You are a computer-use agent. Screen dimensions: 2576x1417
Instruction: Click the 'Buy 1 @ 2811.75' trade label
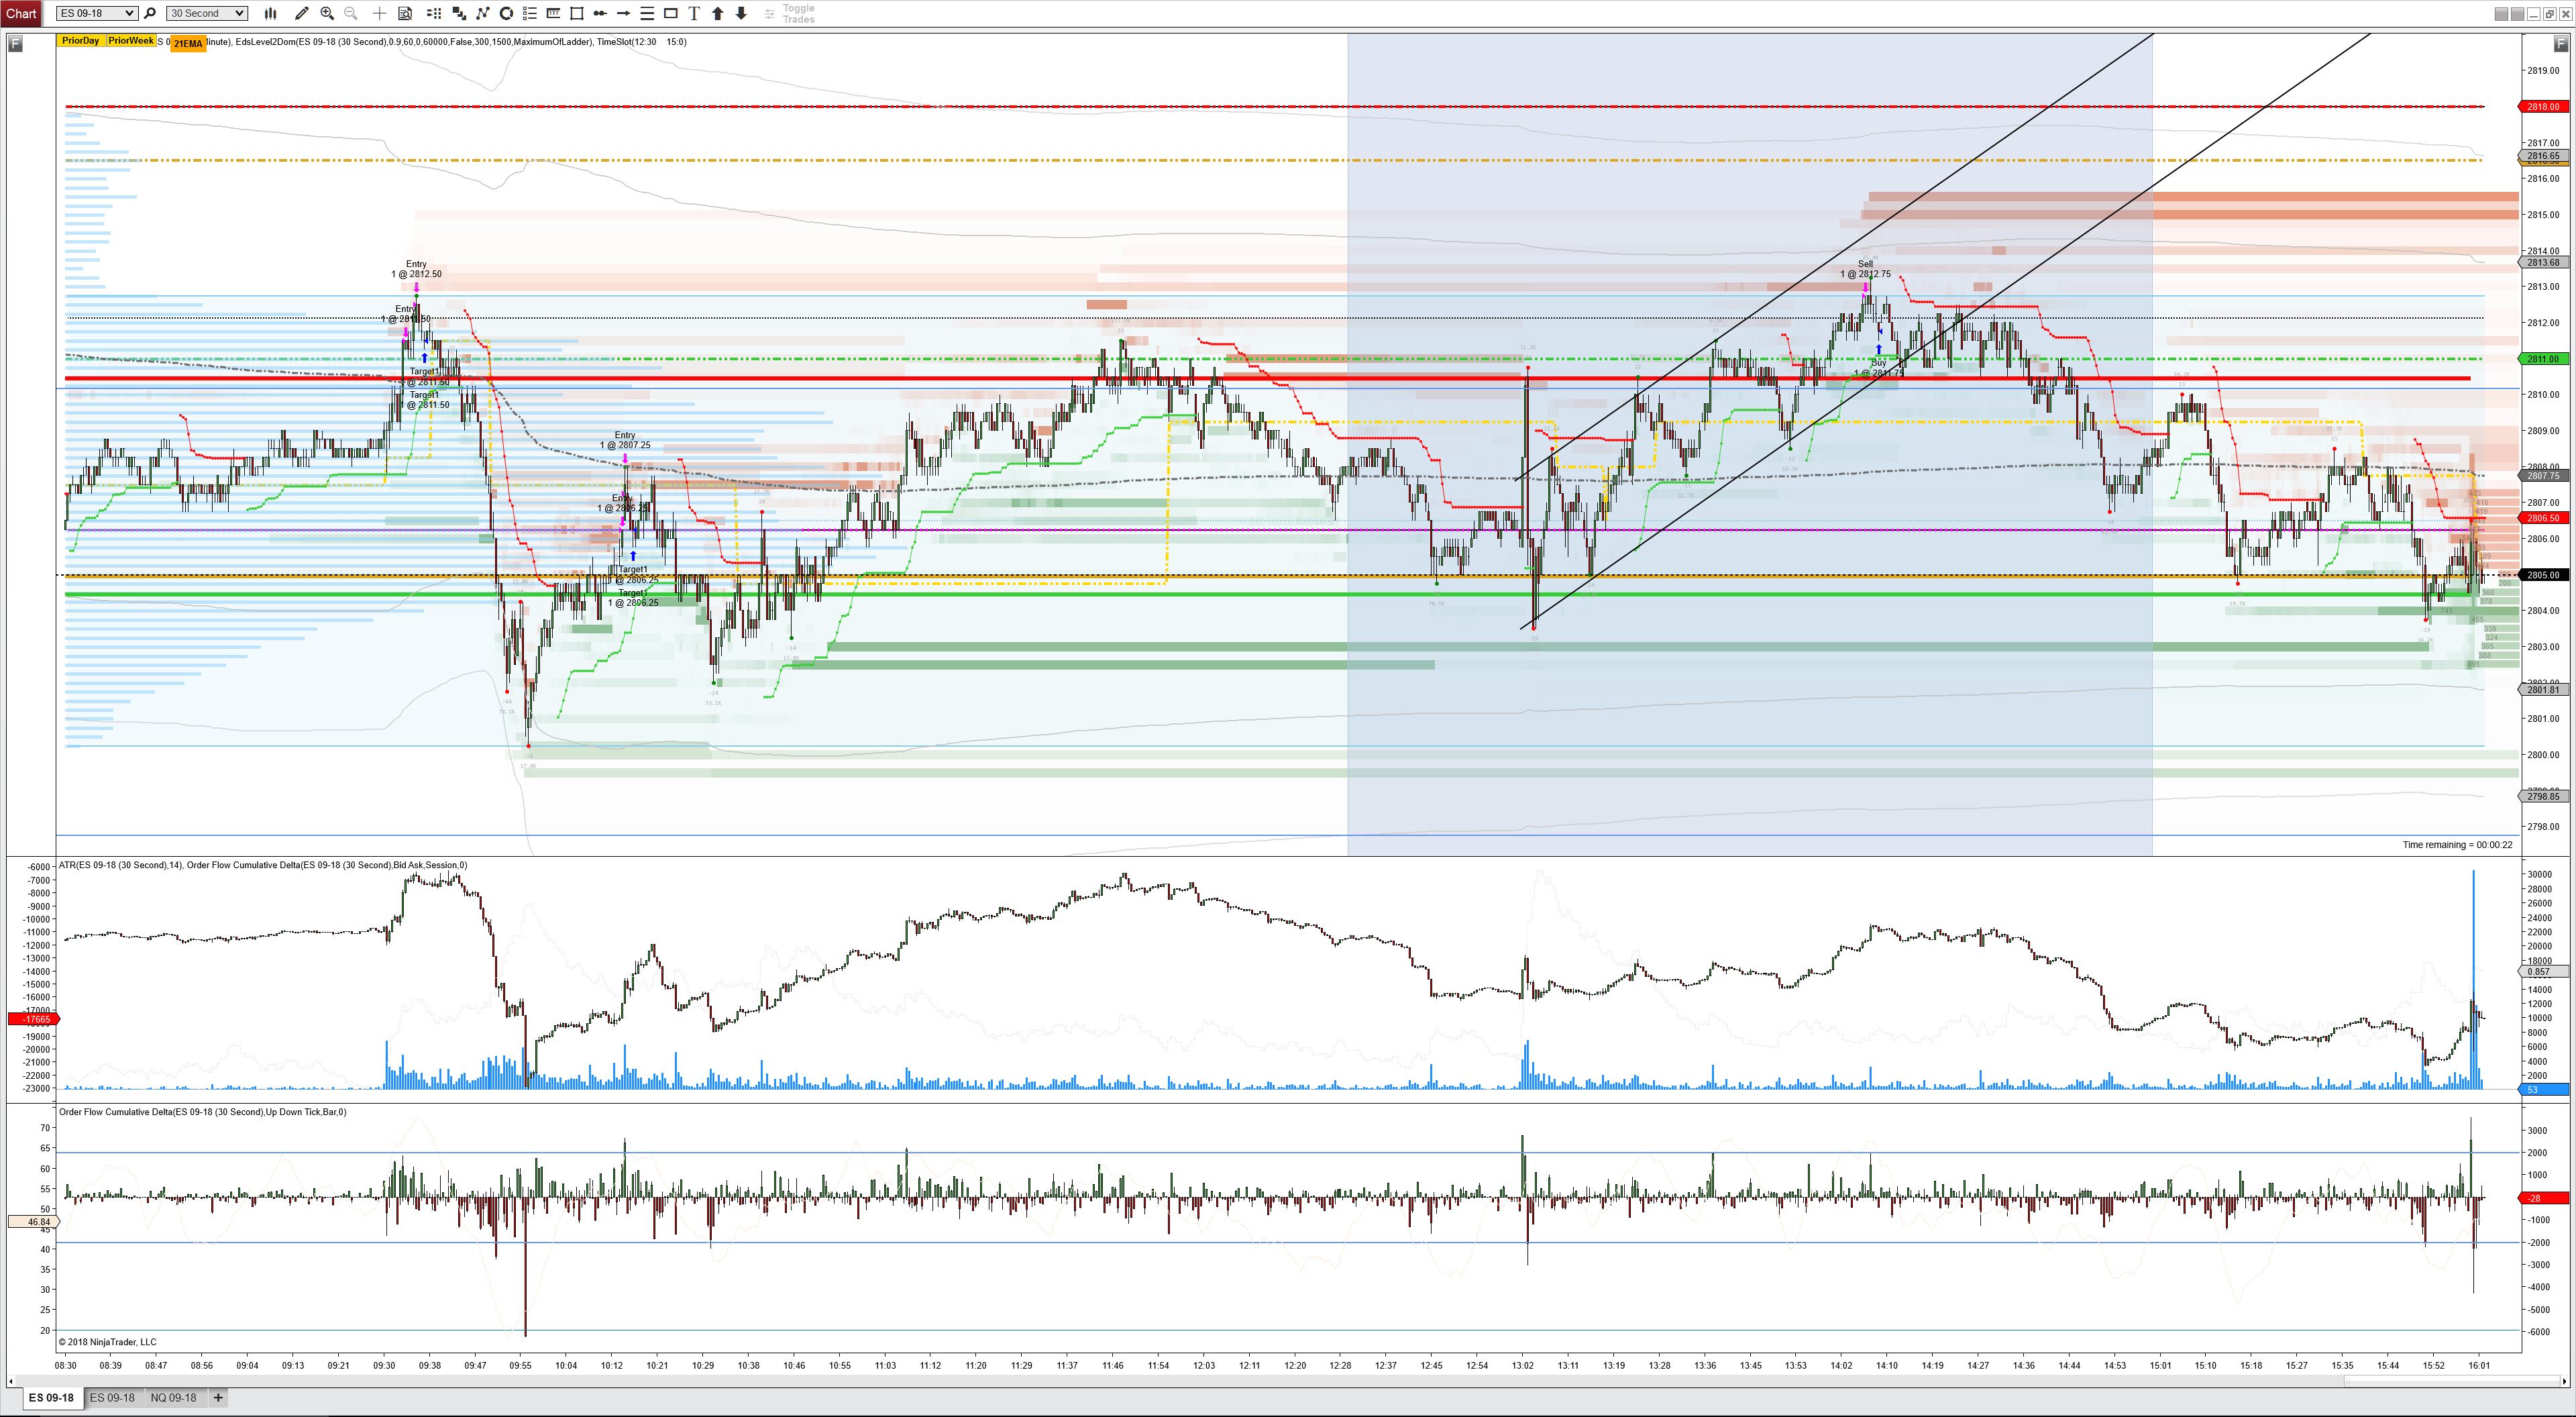tap(1879, 368)
